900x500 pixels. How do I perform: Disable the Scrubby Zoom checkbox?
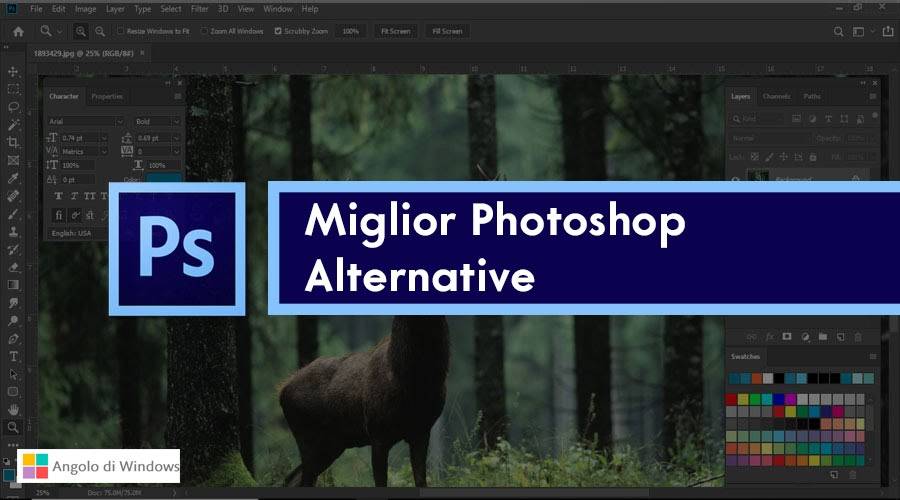coord(278,31)
